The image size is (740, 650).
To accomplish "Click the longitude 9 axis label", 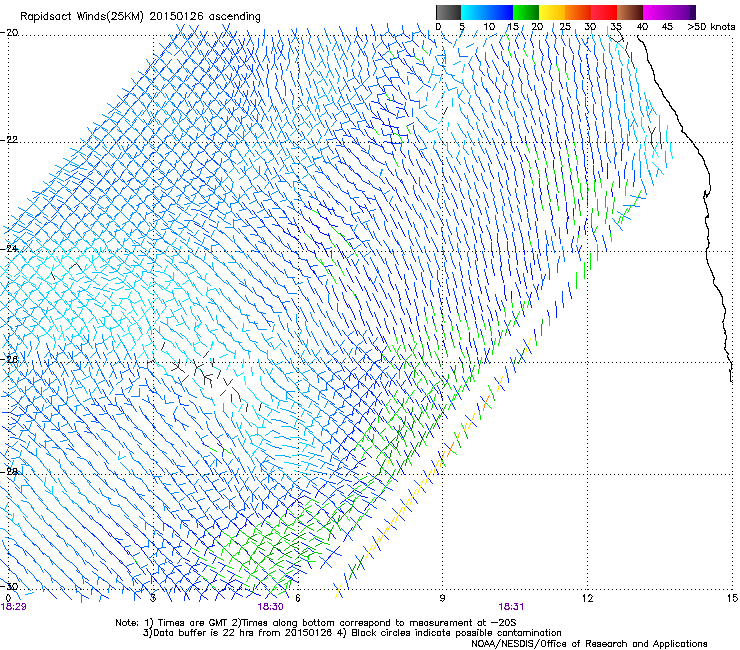I will pos(442,598).
